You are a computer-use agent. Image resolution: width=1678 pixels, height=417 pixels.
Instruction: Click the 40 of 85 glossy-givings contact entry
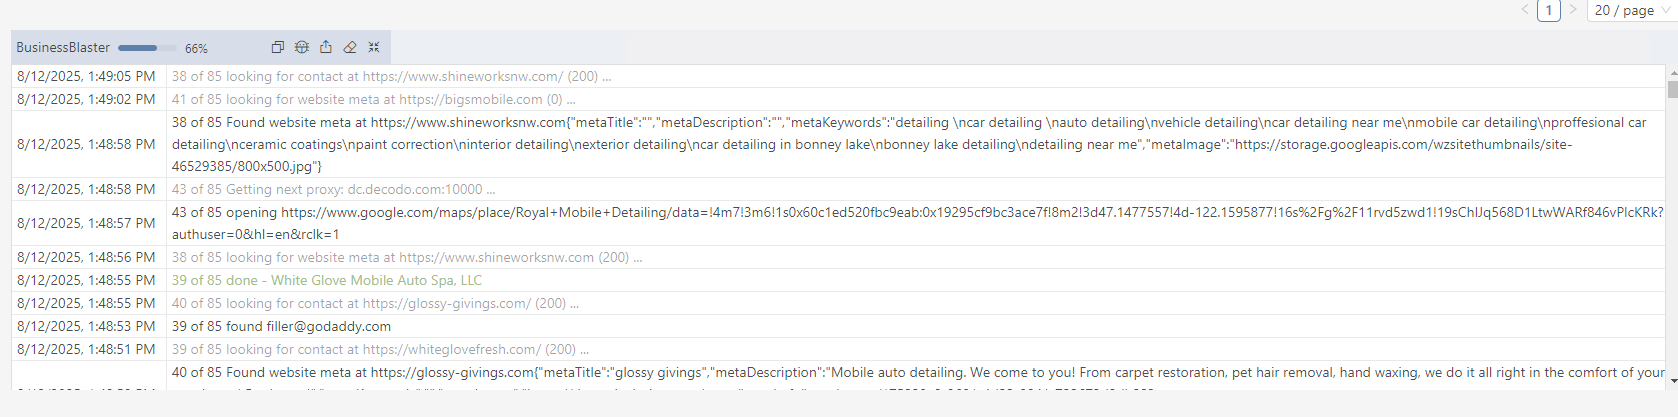coord(375,303)
